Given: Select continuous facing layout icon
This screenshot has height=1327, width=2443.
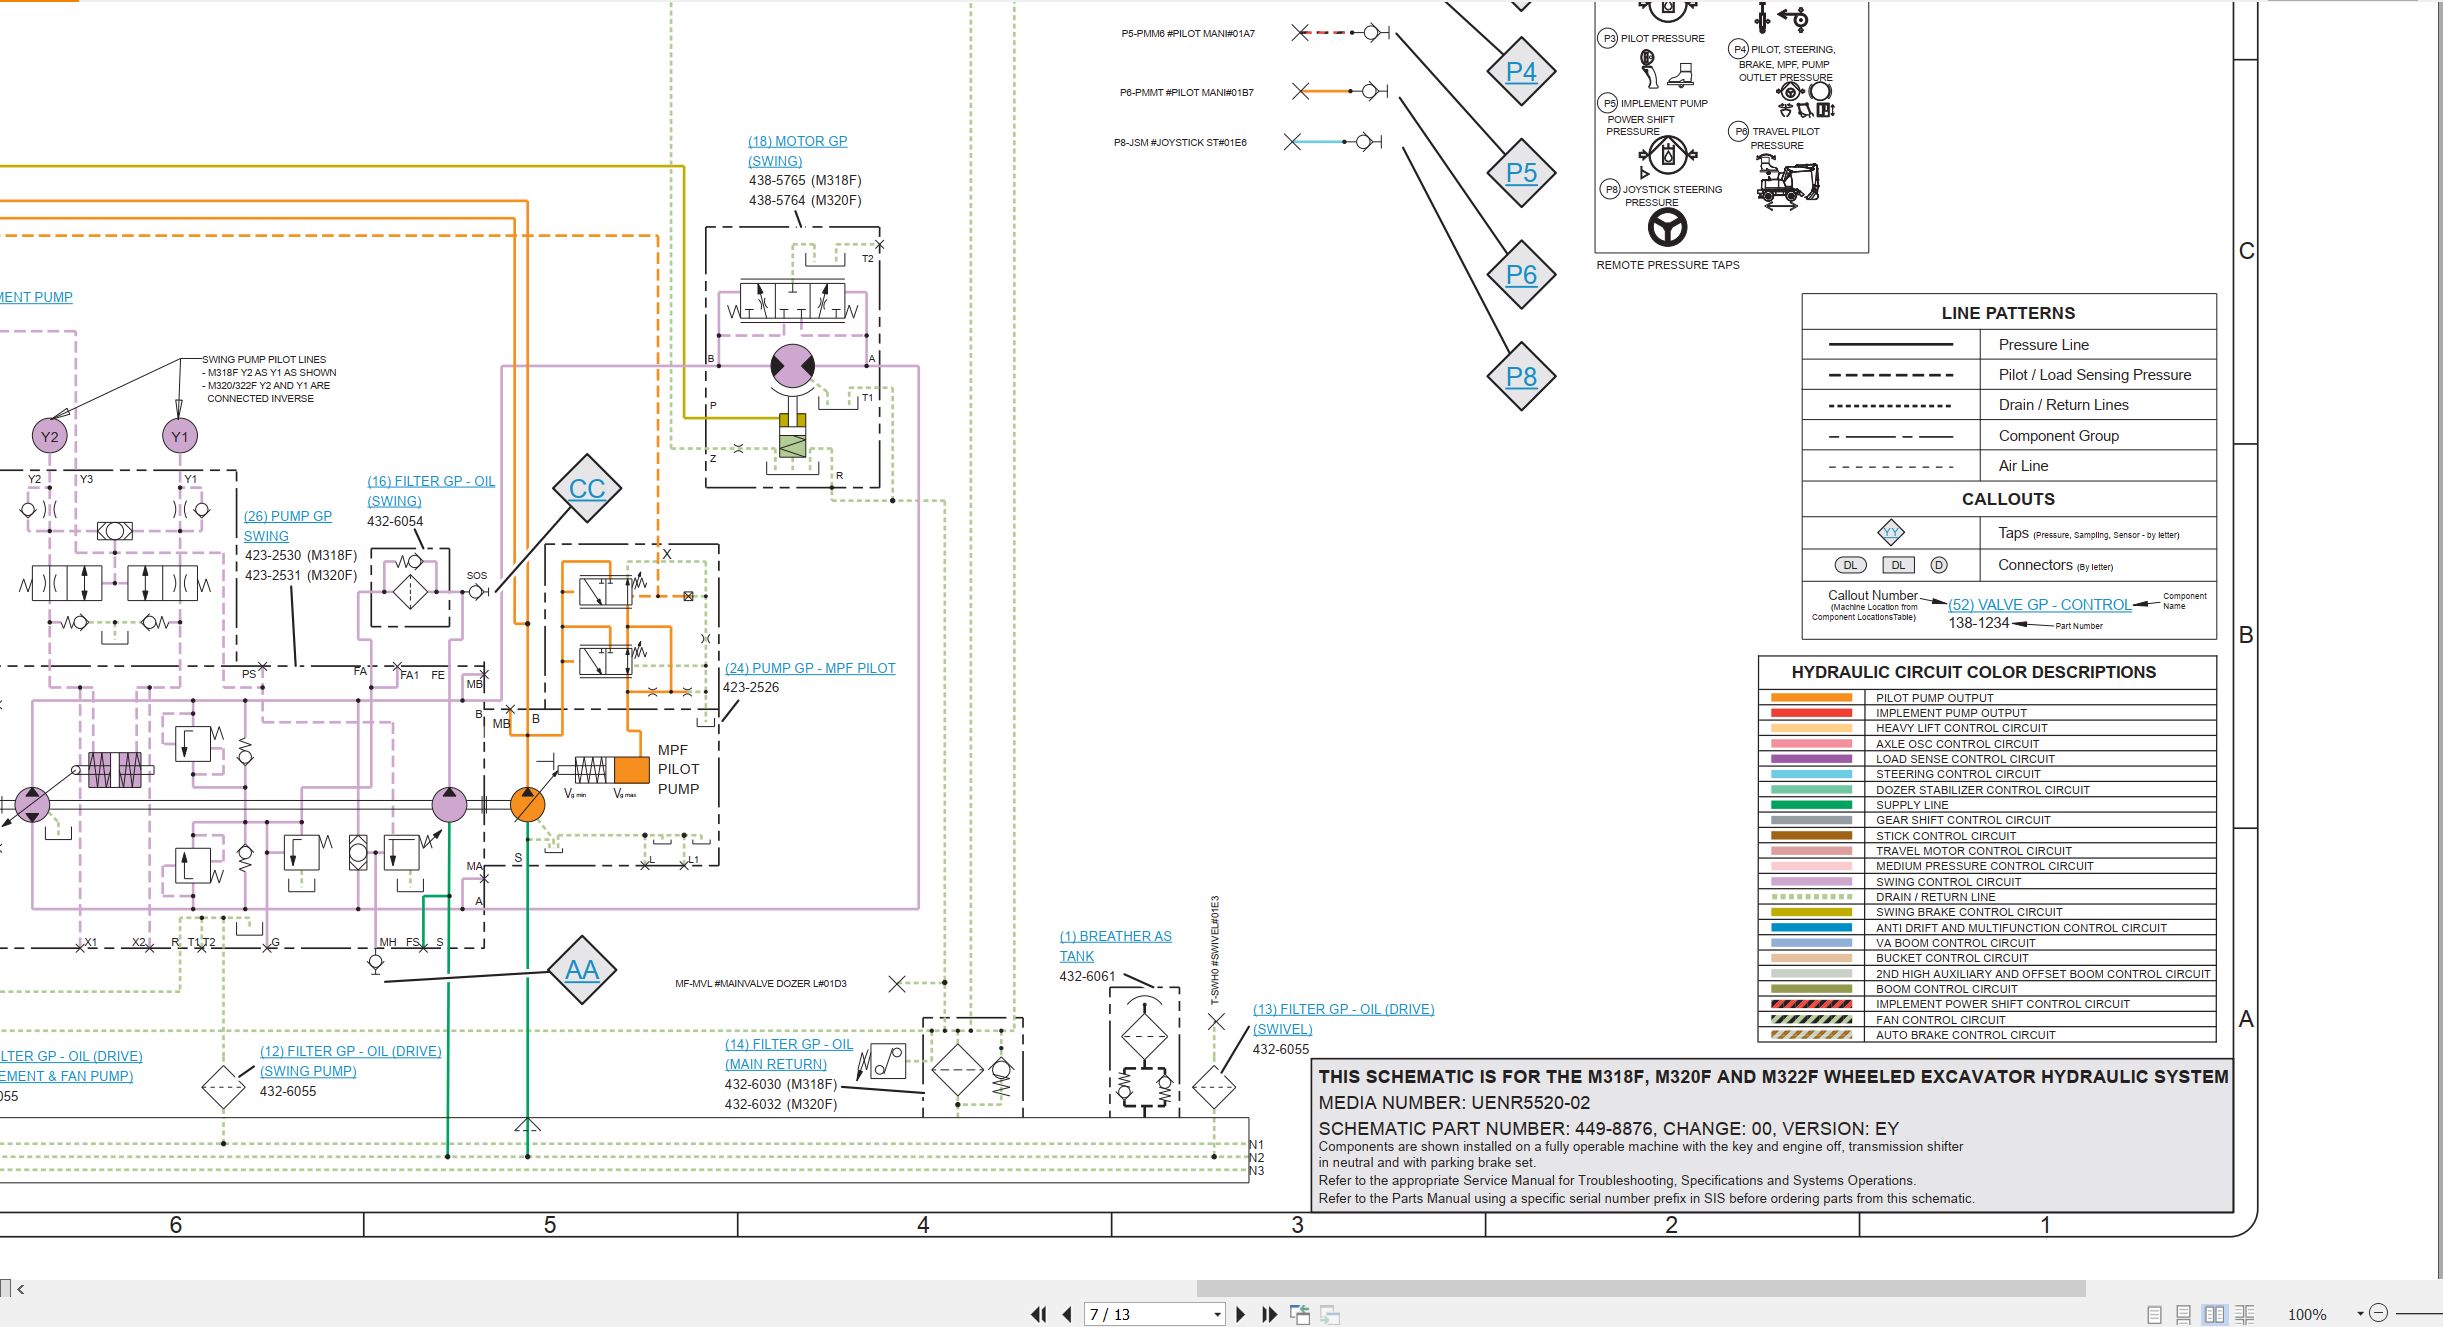Looking at the screenshot, I should 2244,1315.
